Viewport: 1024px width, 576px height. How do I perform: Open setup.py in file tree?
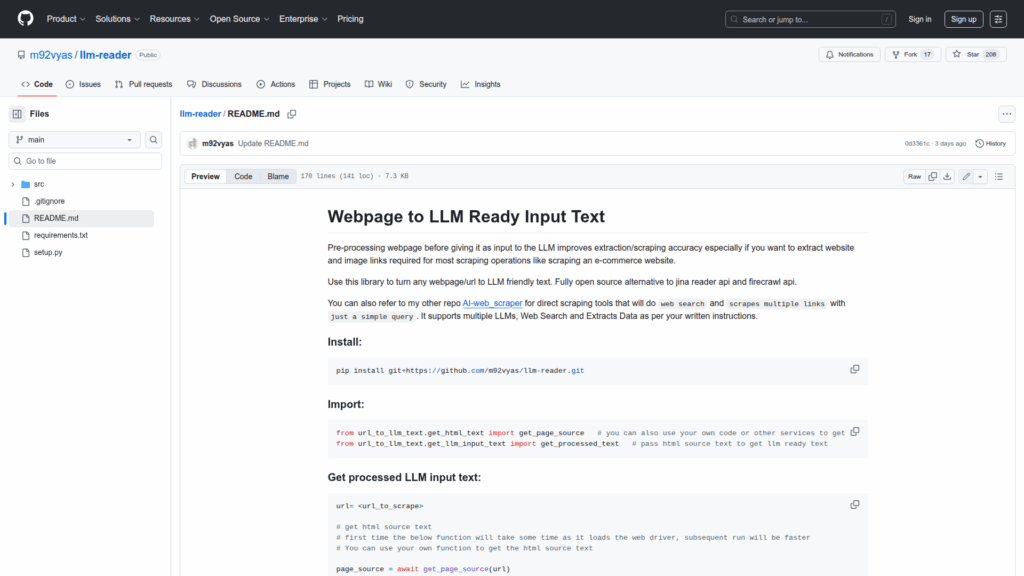coord(48,252)
